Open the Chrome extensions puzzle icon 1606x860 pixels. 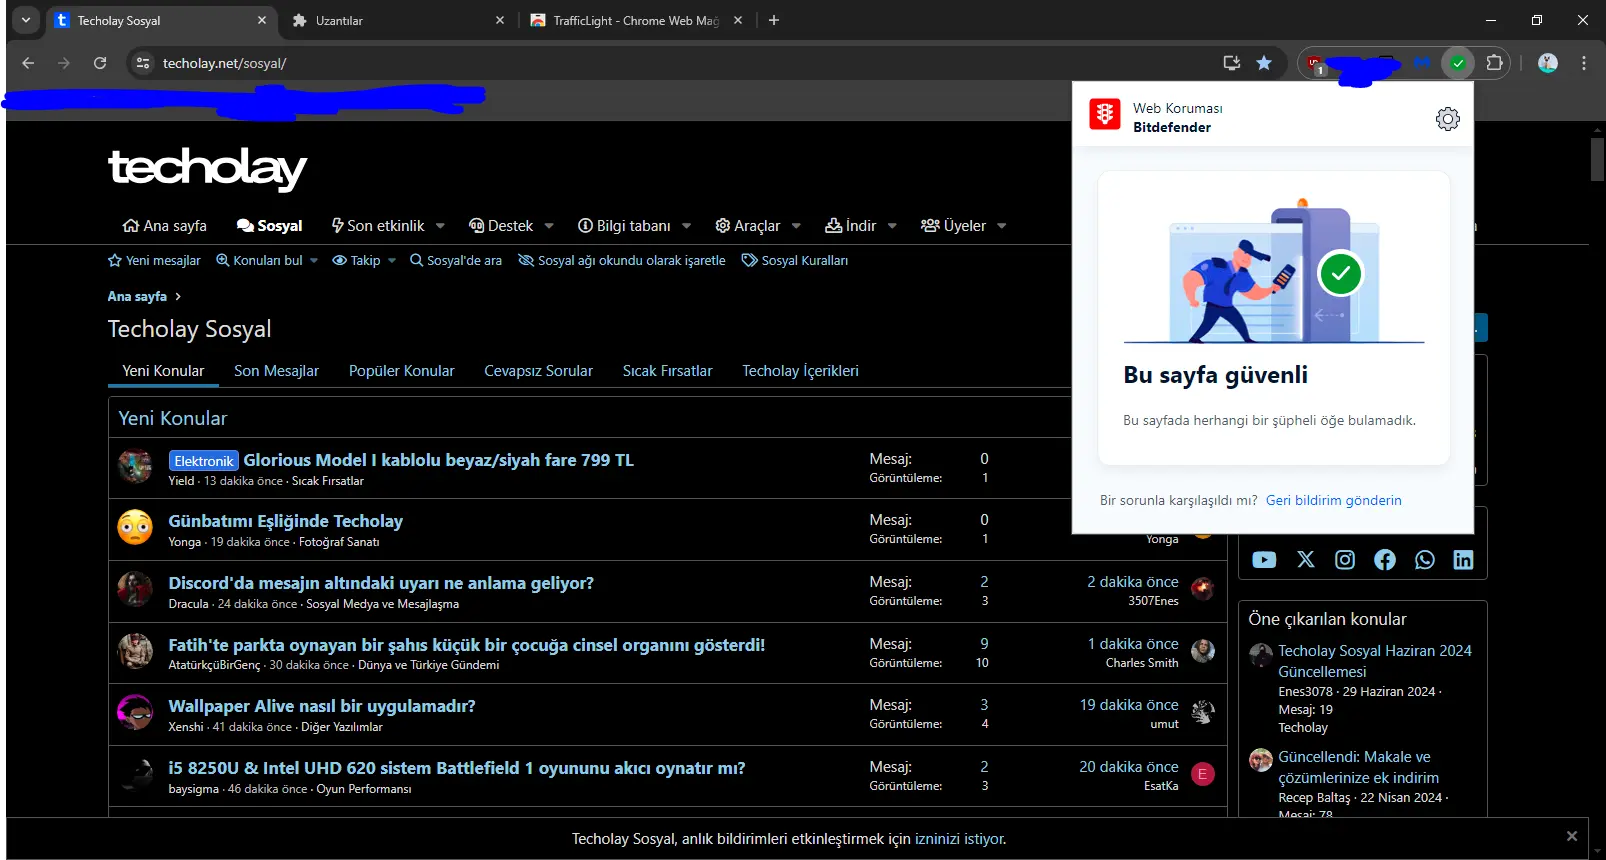point(1494,63)
